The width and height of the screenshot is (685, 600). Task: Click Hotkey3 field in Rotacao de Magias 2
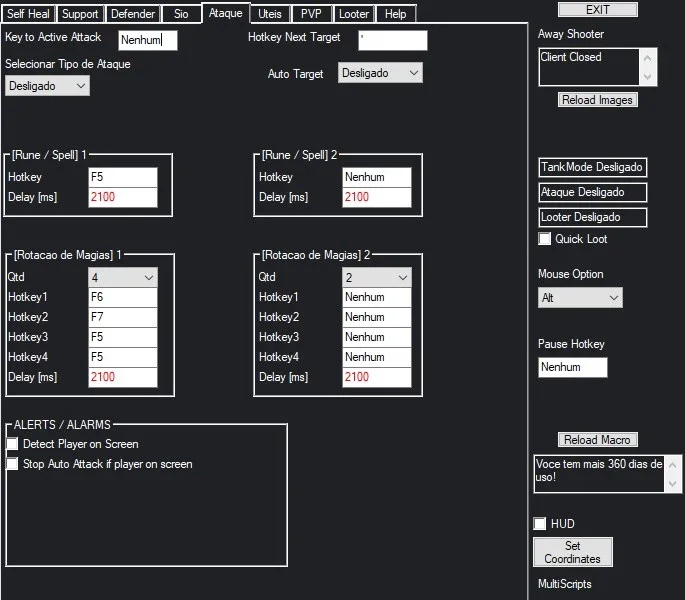(377, 337)
